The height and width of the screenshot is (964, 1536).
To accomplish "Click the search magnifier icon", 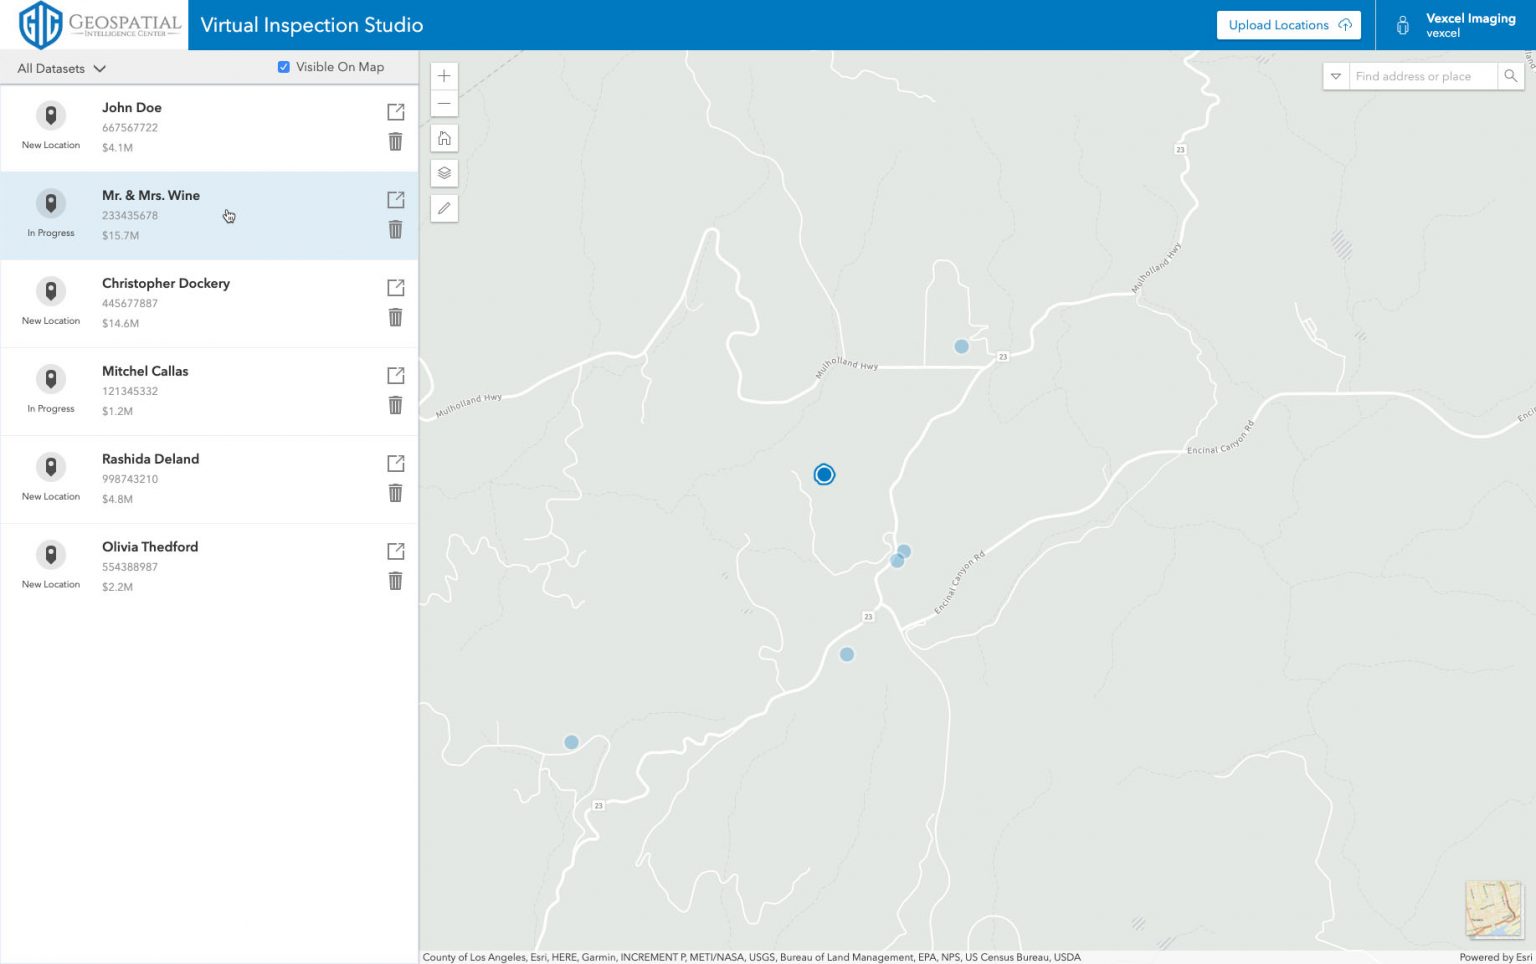I will 1510,76.
